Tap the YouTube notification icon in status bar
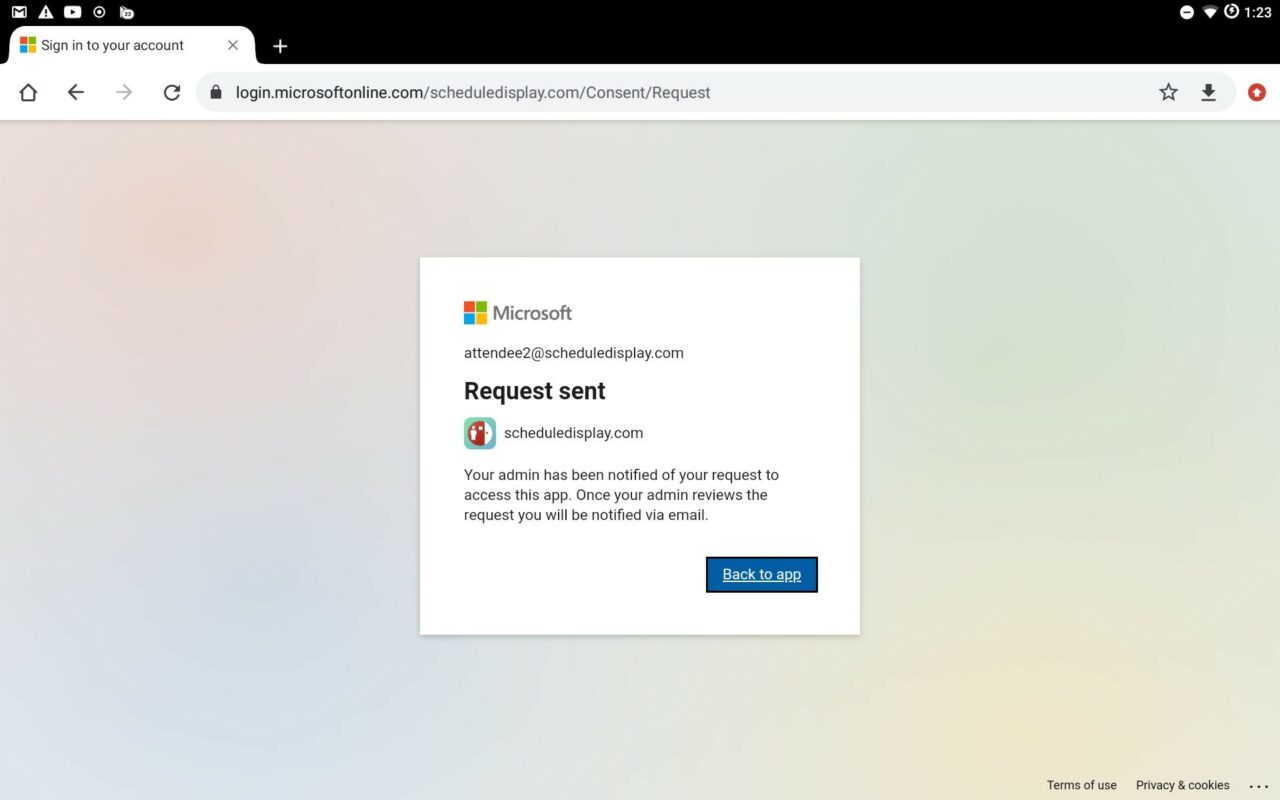The image size is (1280, 800). (72, 12)
